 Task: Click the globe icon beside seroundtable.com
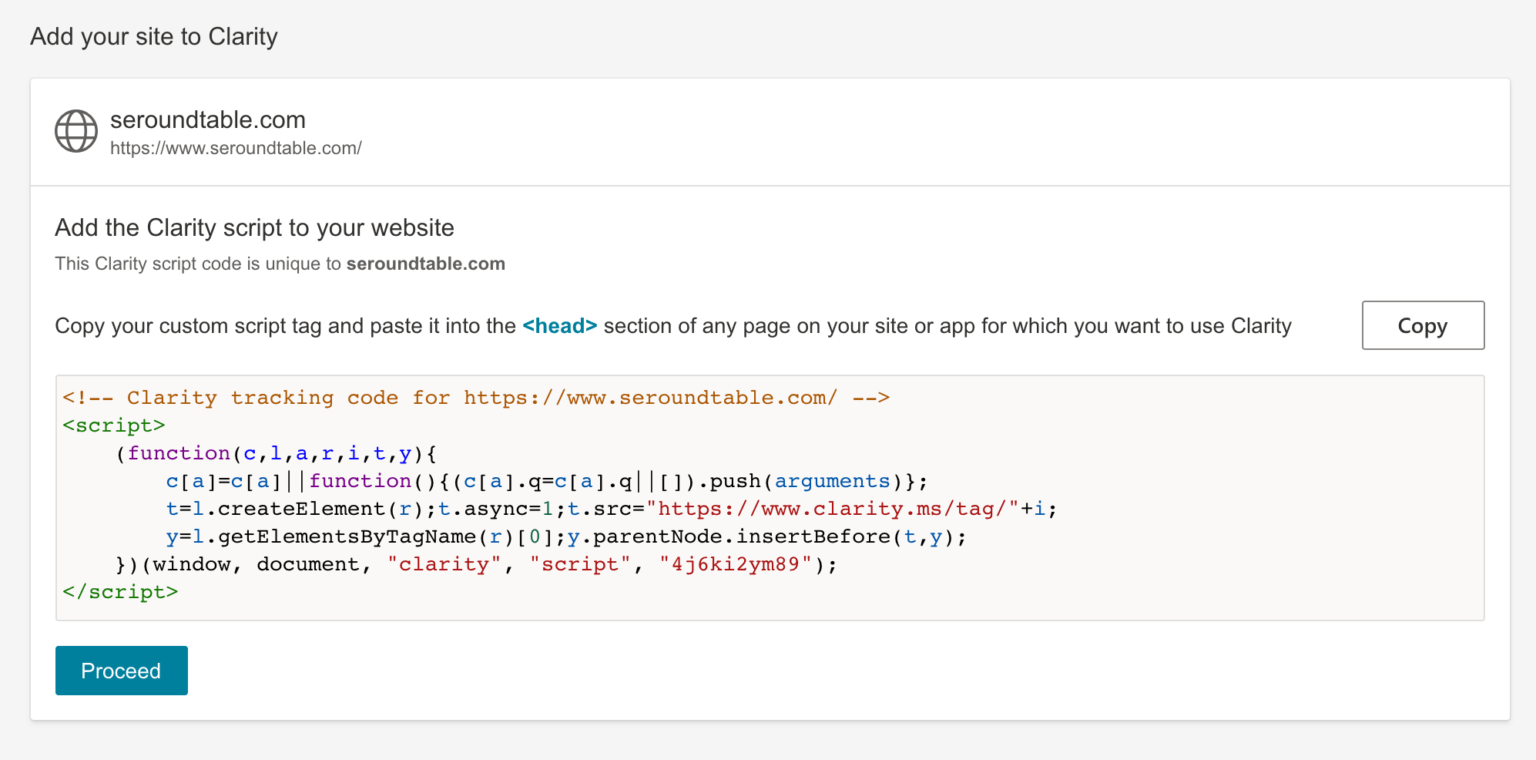[76, 131]
